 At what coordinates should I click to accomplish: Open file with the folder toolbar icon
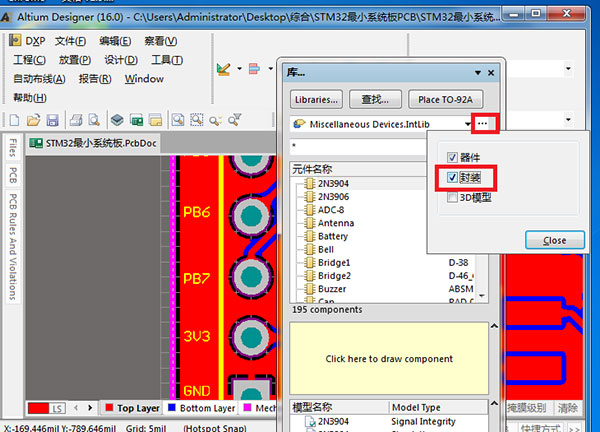tap(33, 120)
